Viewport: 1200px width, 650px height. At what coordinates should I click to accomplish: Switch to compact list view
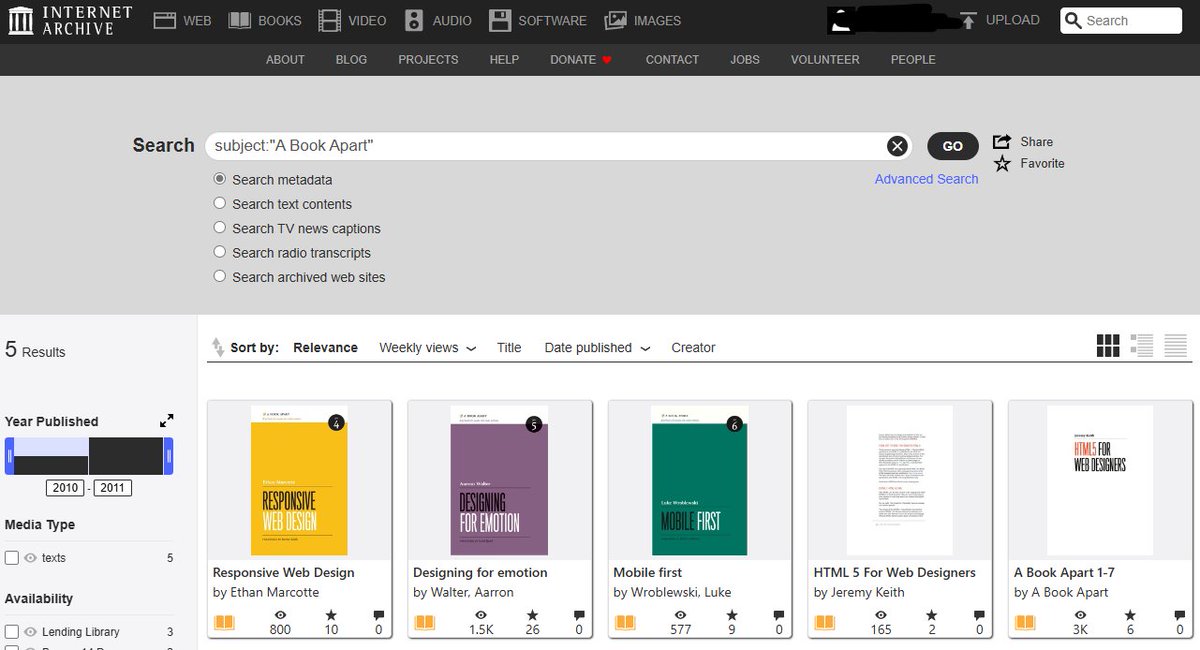tap(1176, 346)
